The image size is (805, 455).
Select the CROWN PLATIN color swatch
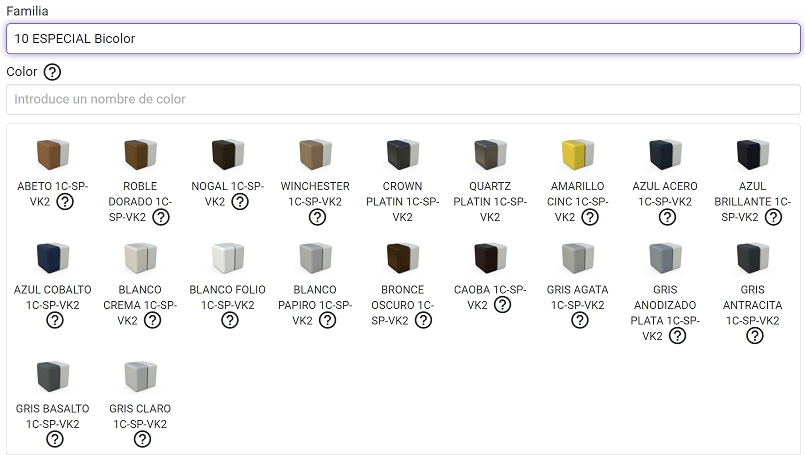coord(402,155)
